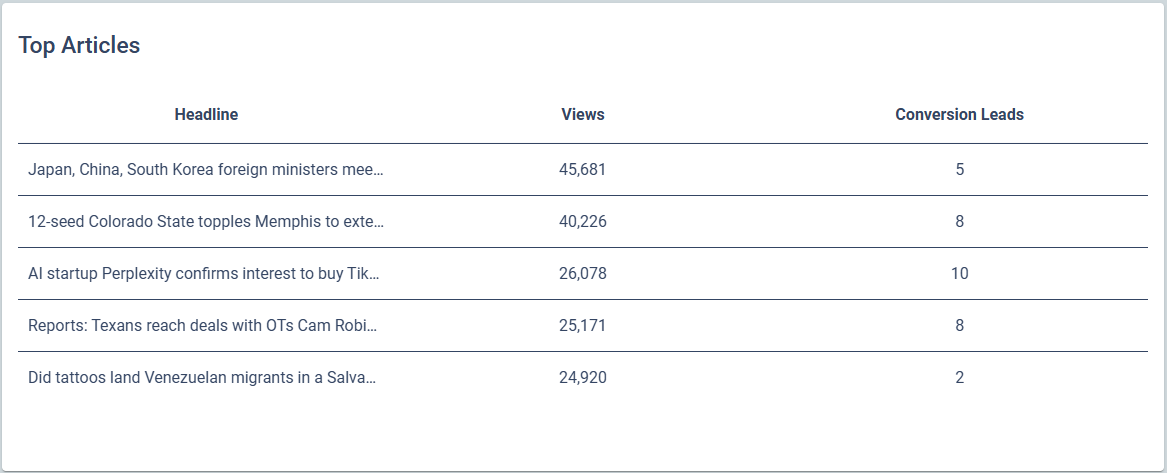The height and width of the screenshot is (473, 1167).
Task: Open the Texans reach deals article
Action: (203, 326)
